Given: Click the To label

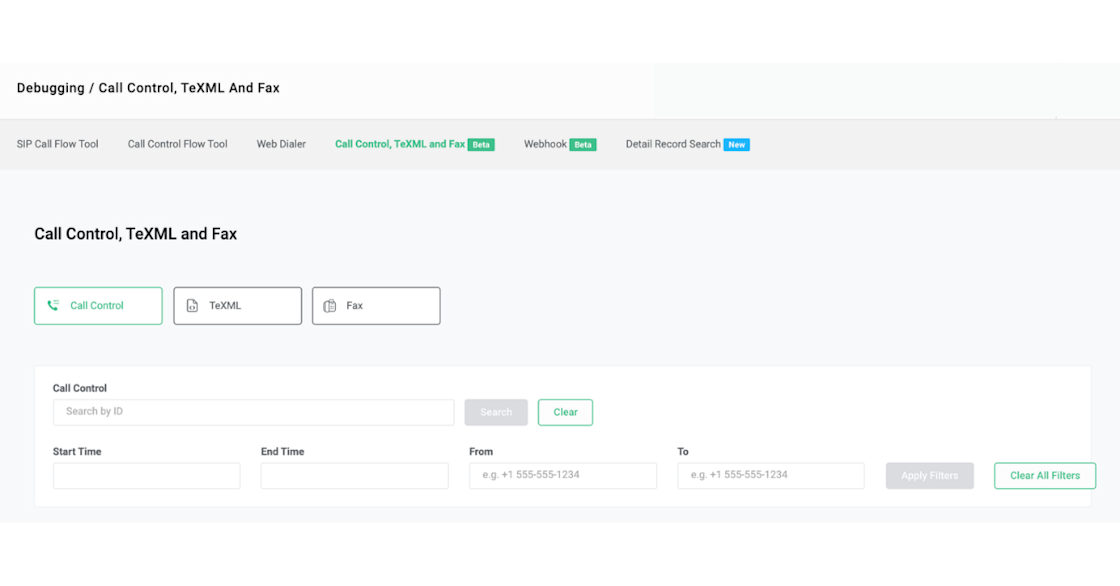Looking at the screenshot, I should coord(683,452).
